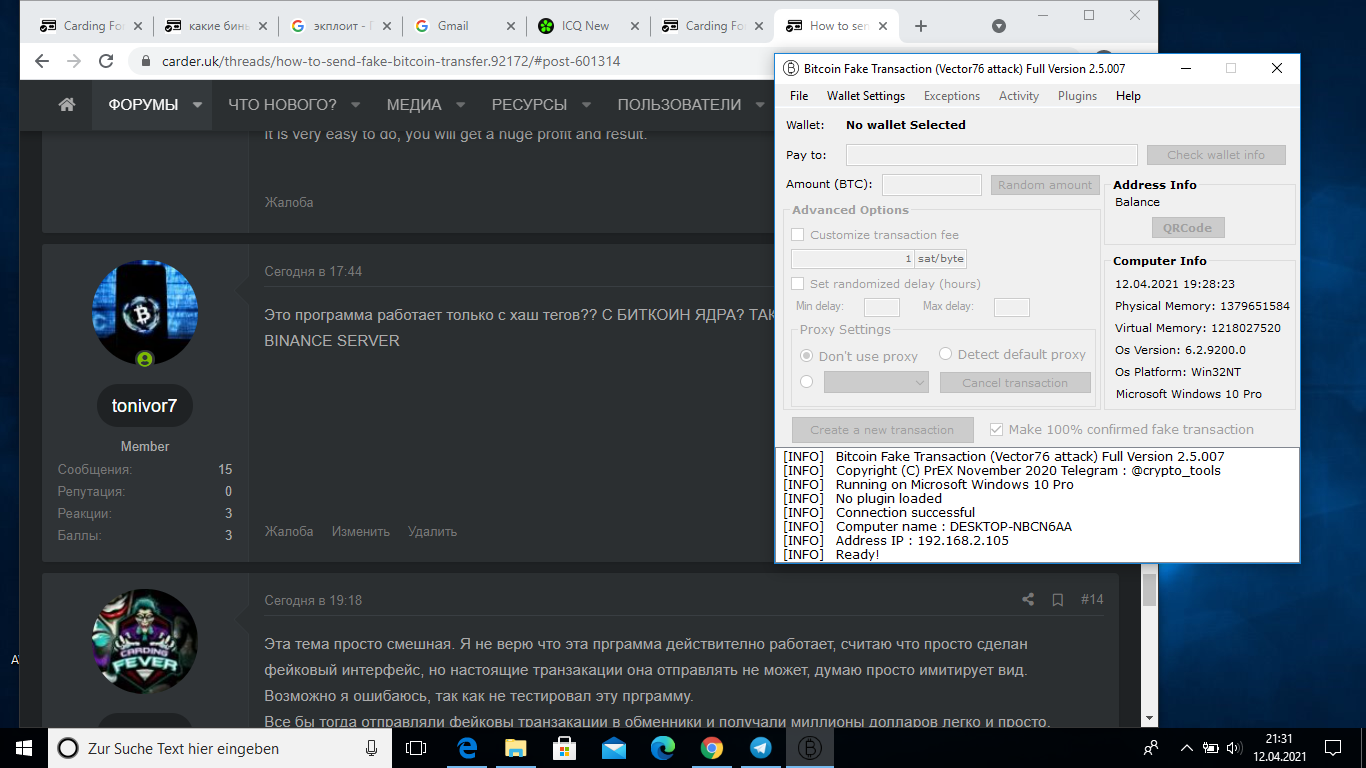This screenshot has height=768, width=1366.
Task: Reload the page in Chrome
Action: coord(106,61)
